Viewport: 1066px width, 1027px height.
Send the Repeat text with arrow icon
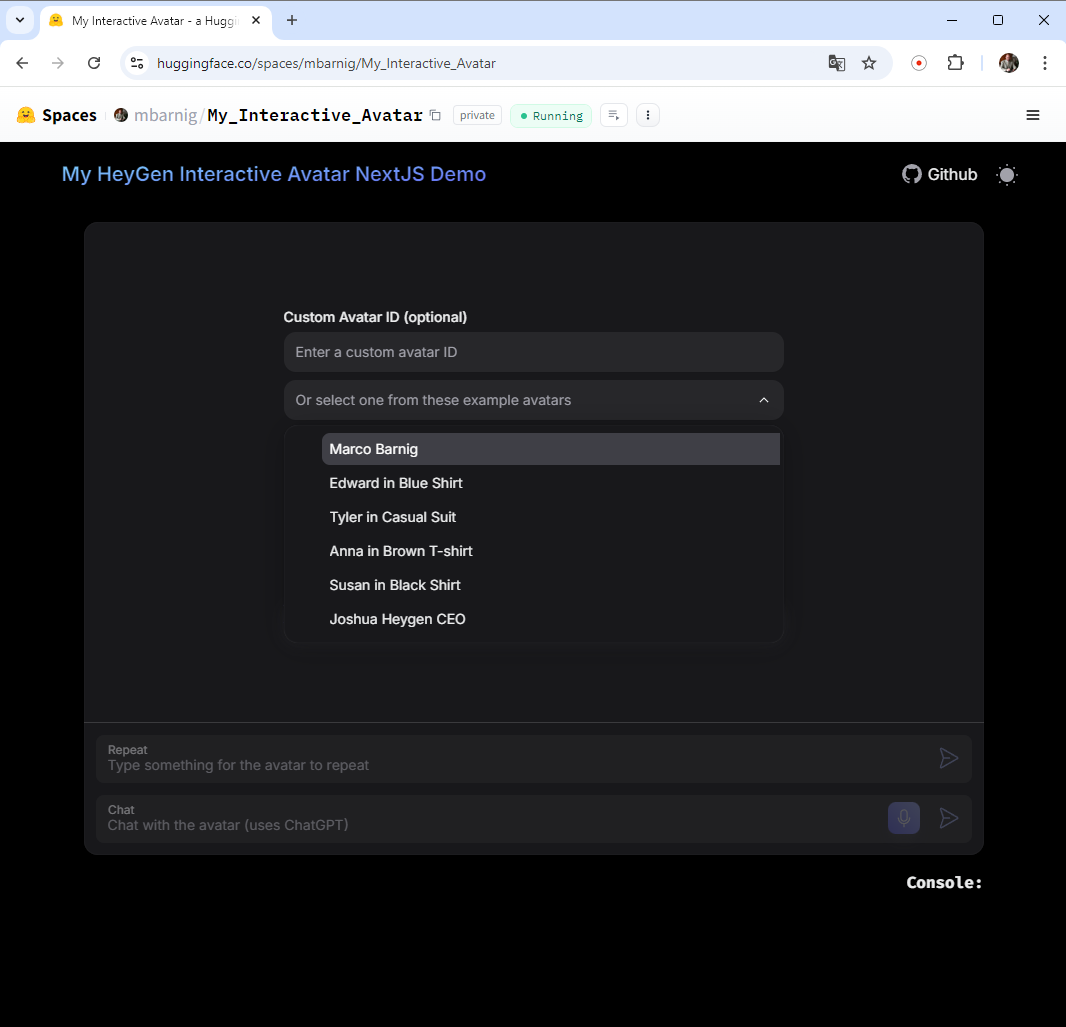coord(948,759)
